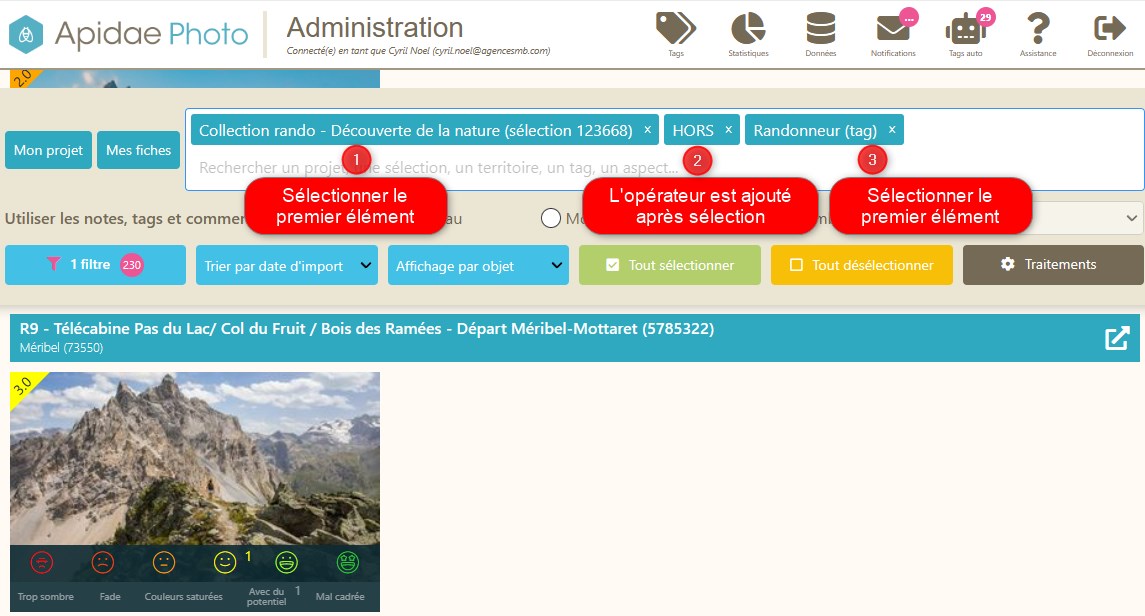Rate photo with neutral orange smiley
The width and height of the screenshot is (1145, 616).
point(164,562)
